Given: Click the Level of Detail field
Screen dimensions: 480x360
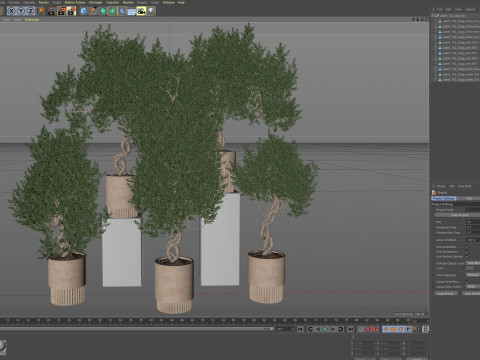Looking at the screenshot, I should 473,240.
